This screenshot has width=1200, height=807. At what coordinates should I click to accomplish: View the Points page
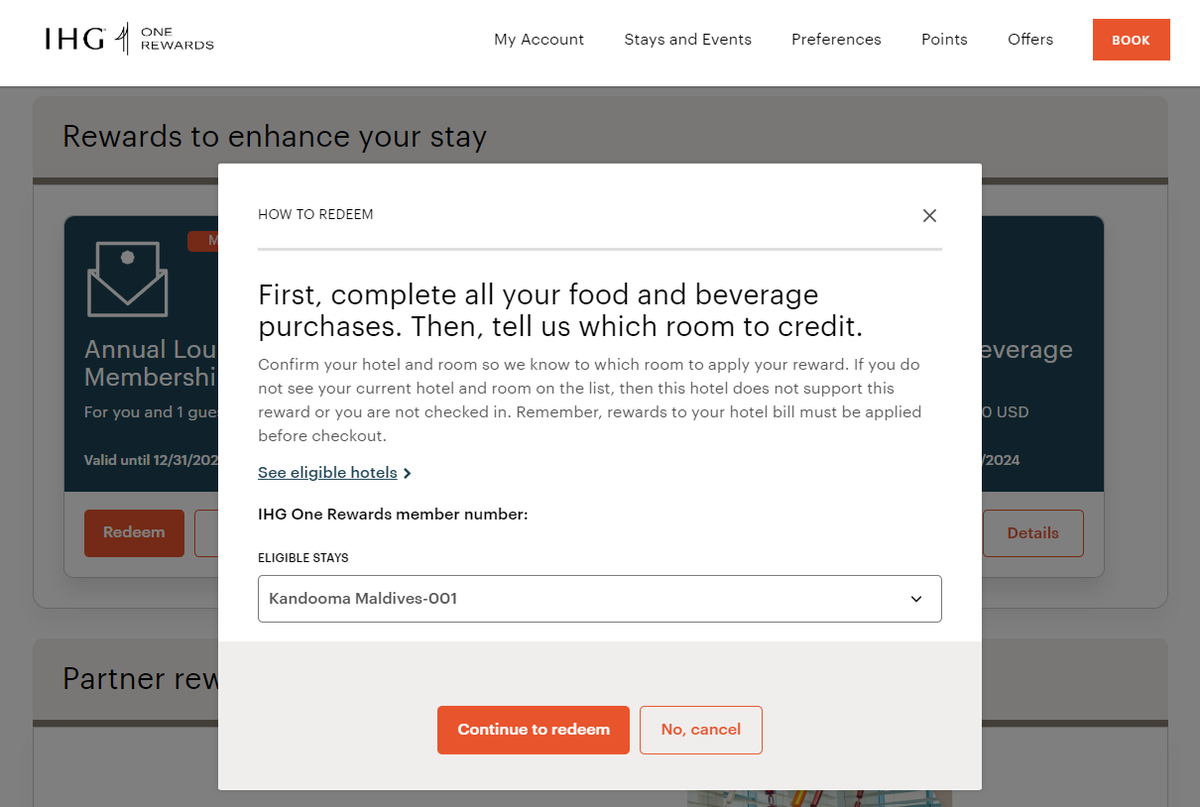click(x=944, y=39)
